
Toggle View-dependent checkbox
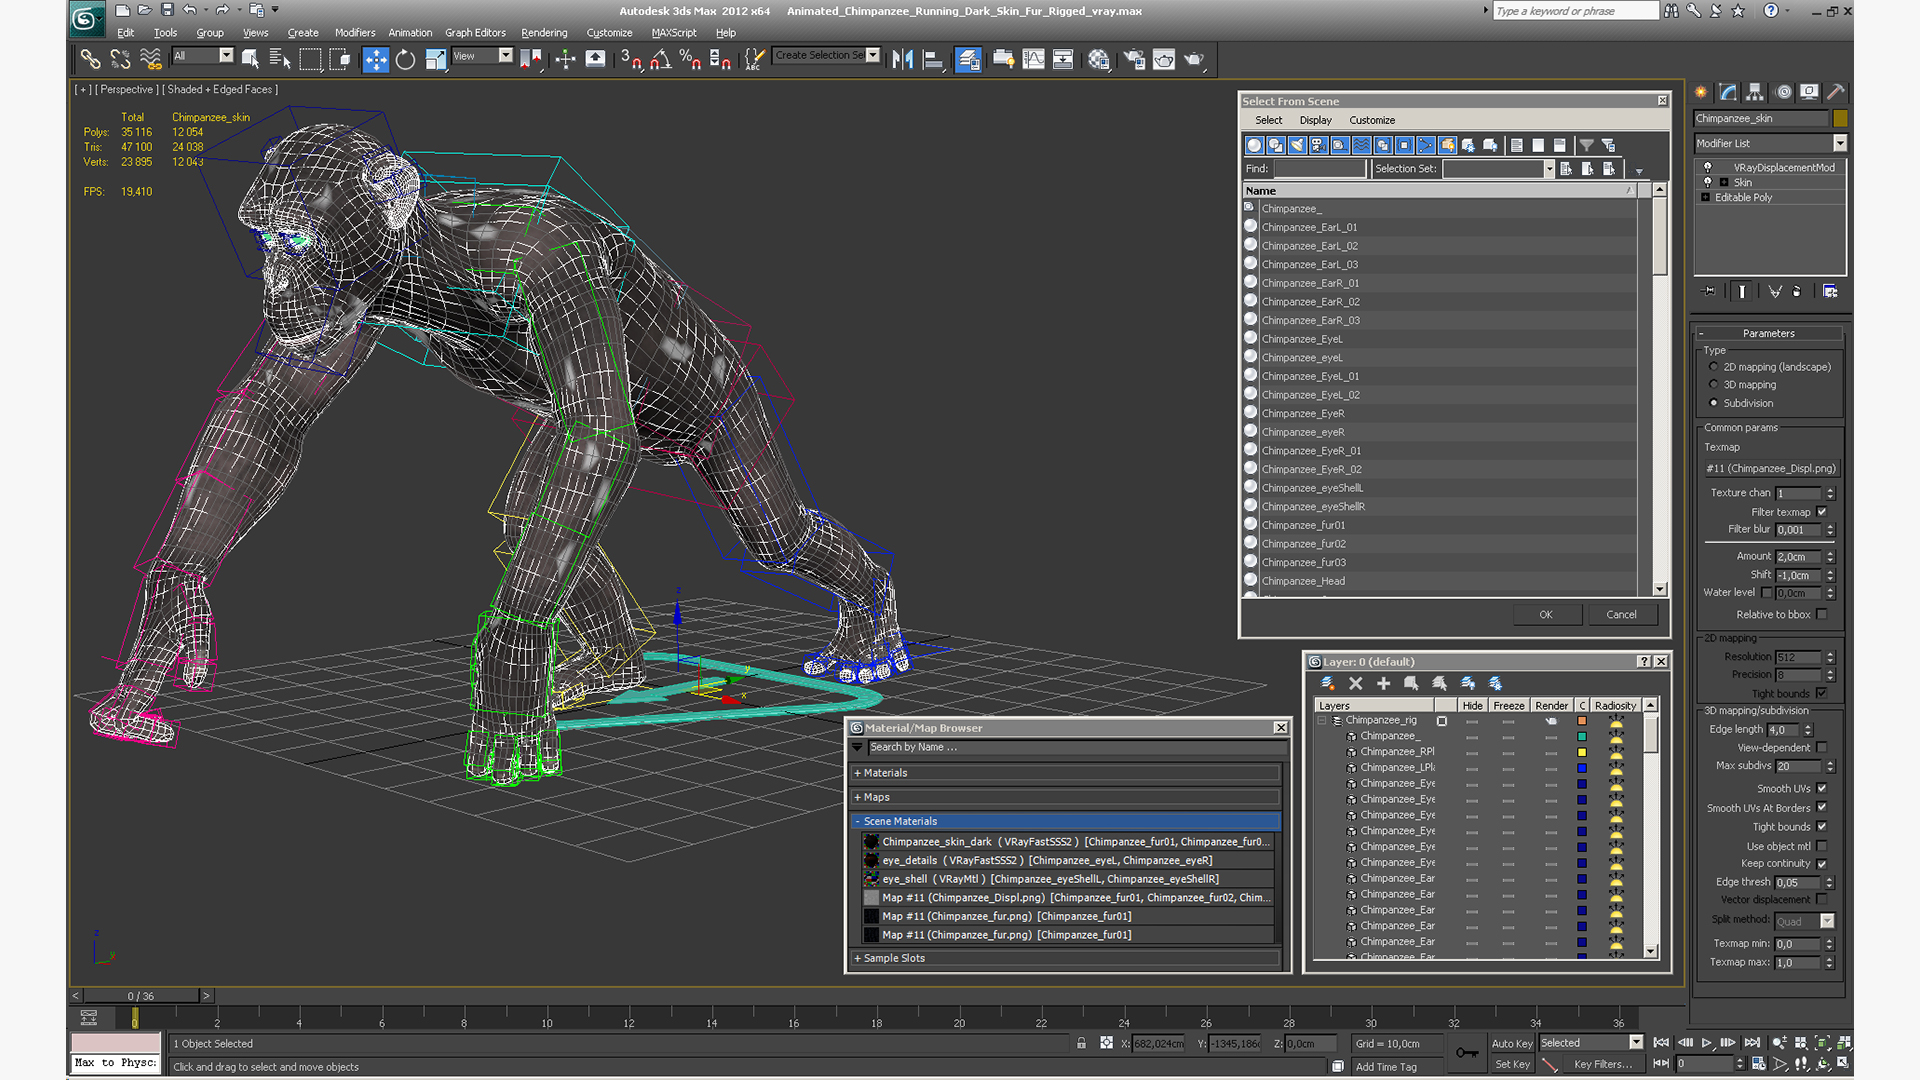1822,747
